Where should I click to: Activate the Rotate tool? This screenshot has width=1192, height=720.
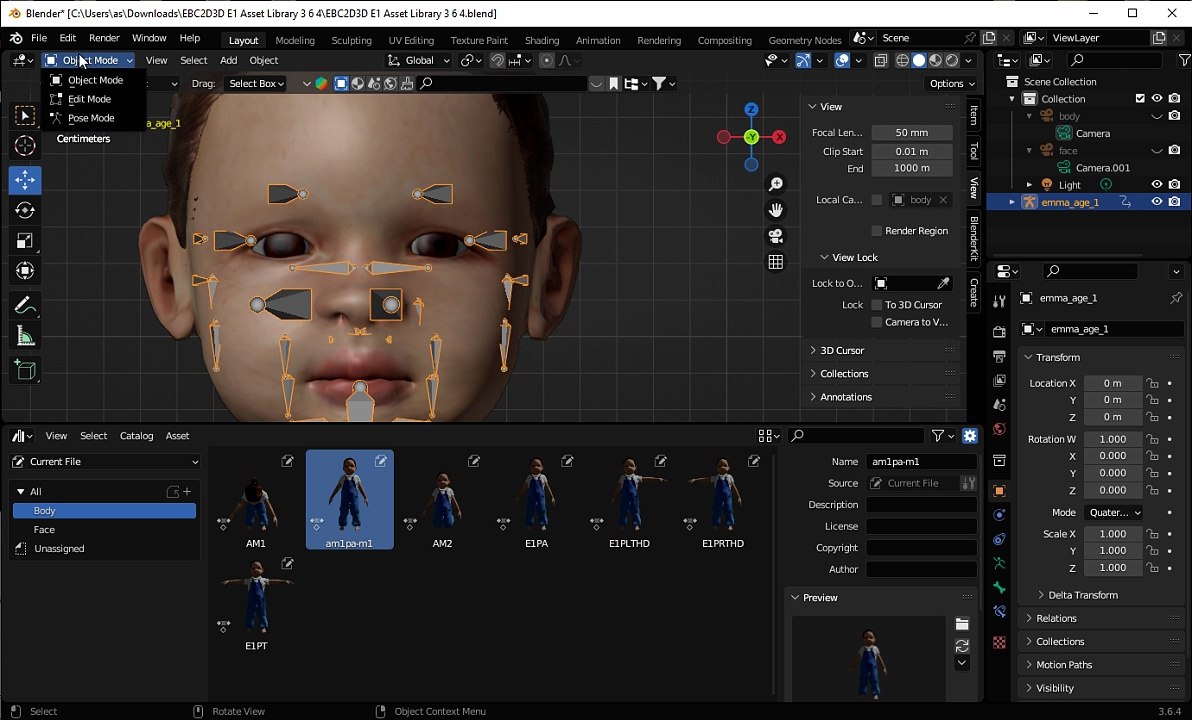(x=24, y=211)
